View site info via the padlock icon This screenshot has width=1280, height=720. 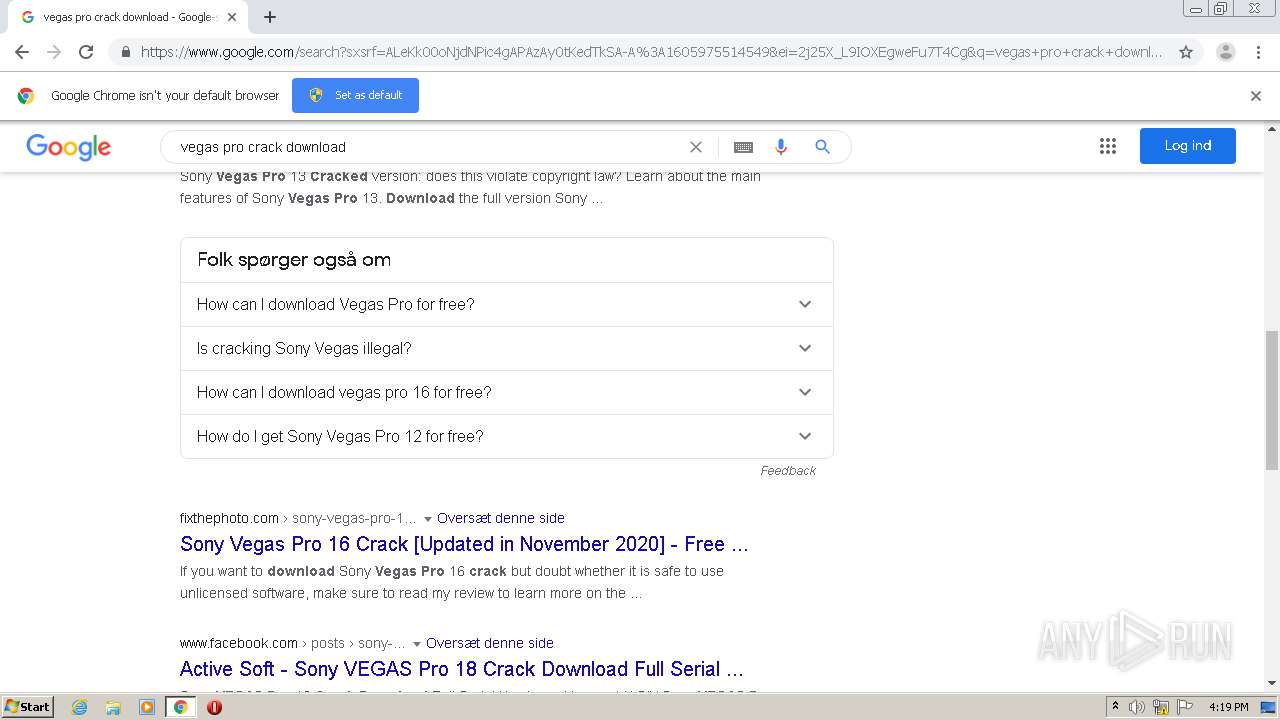point(125,52)
